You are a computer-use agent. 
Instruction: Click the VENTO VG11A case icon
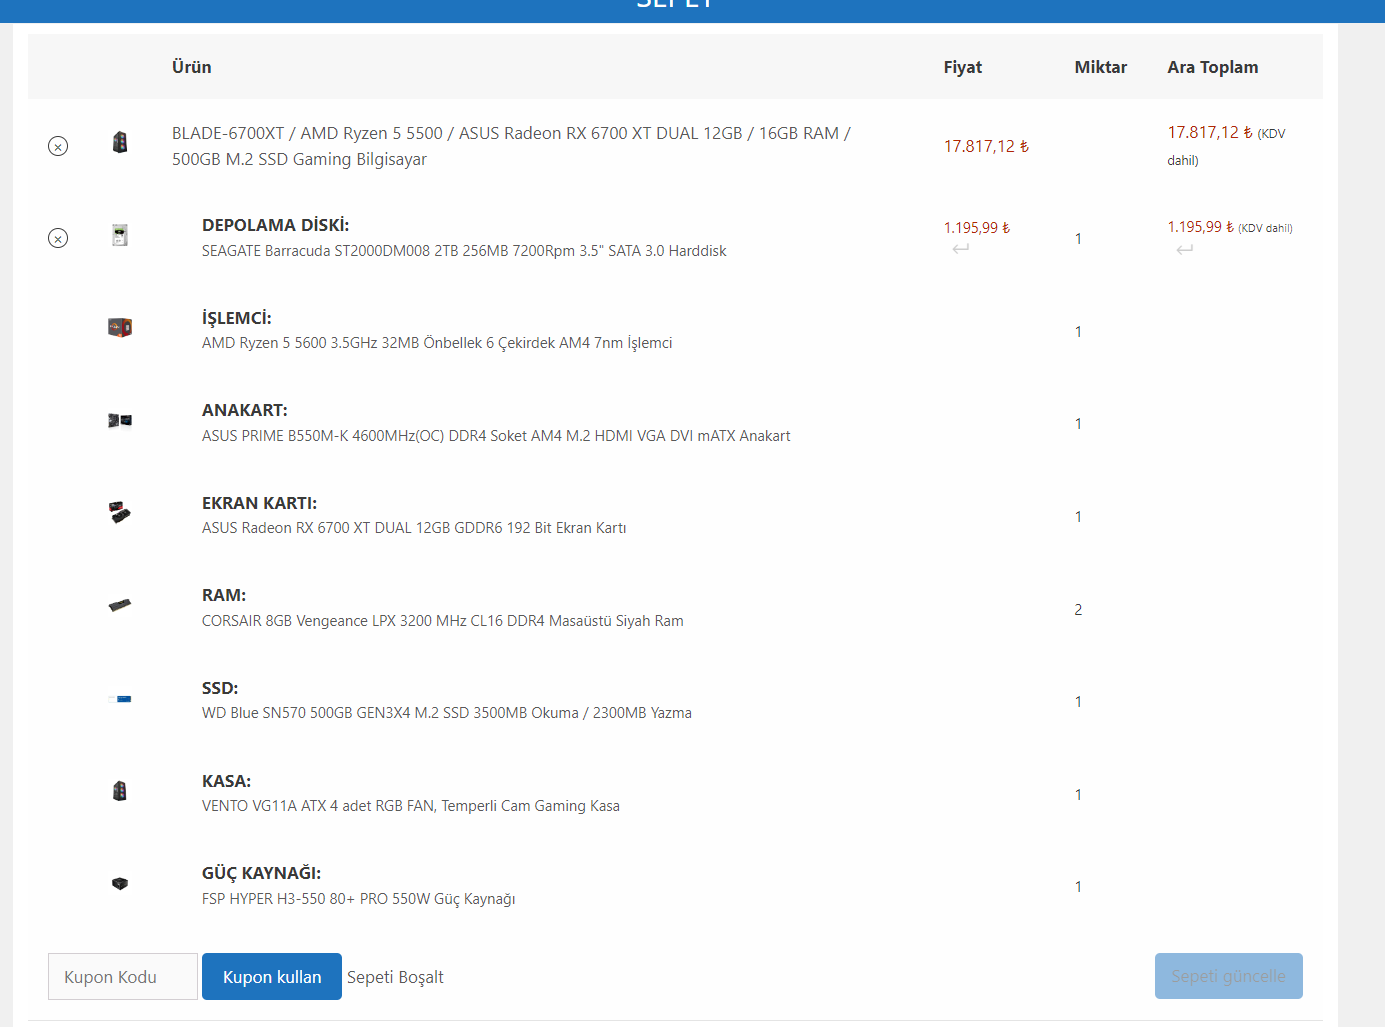tap(120, 791)
